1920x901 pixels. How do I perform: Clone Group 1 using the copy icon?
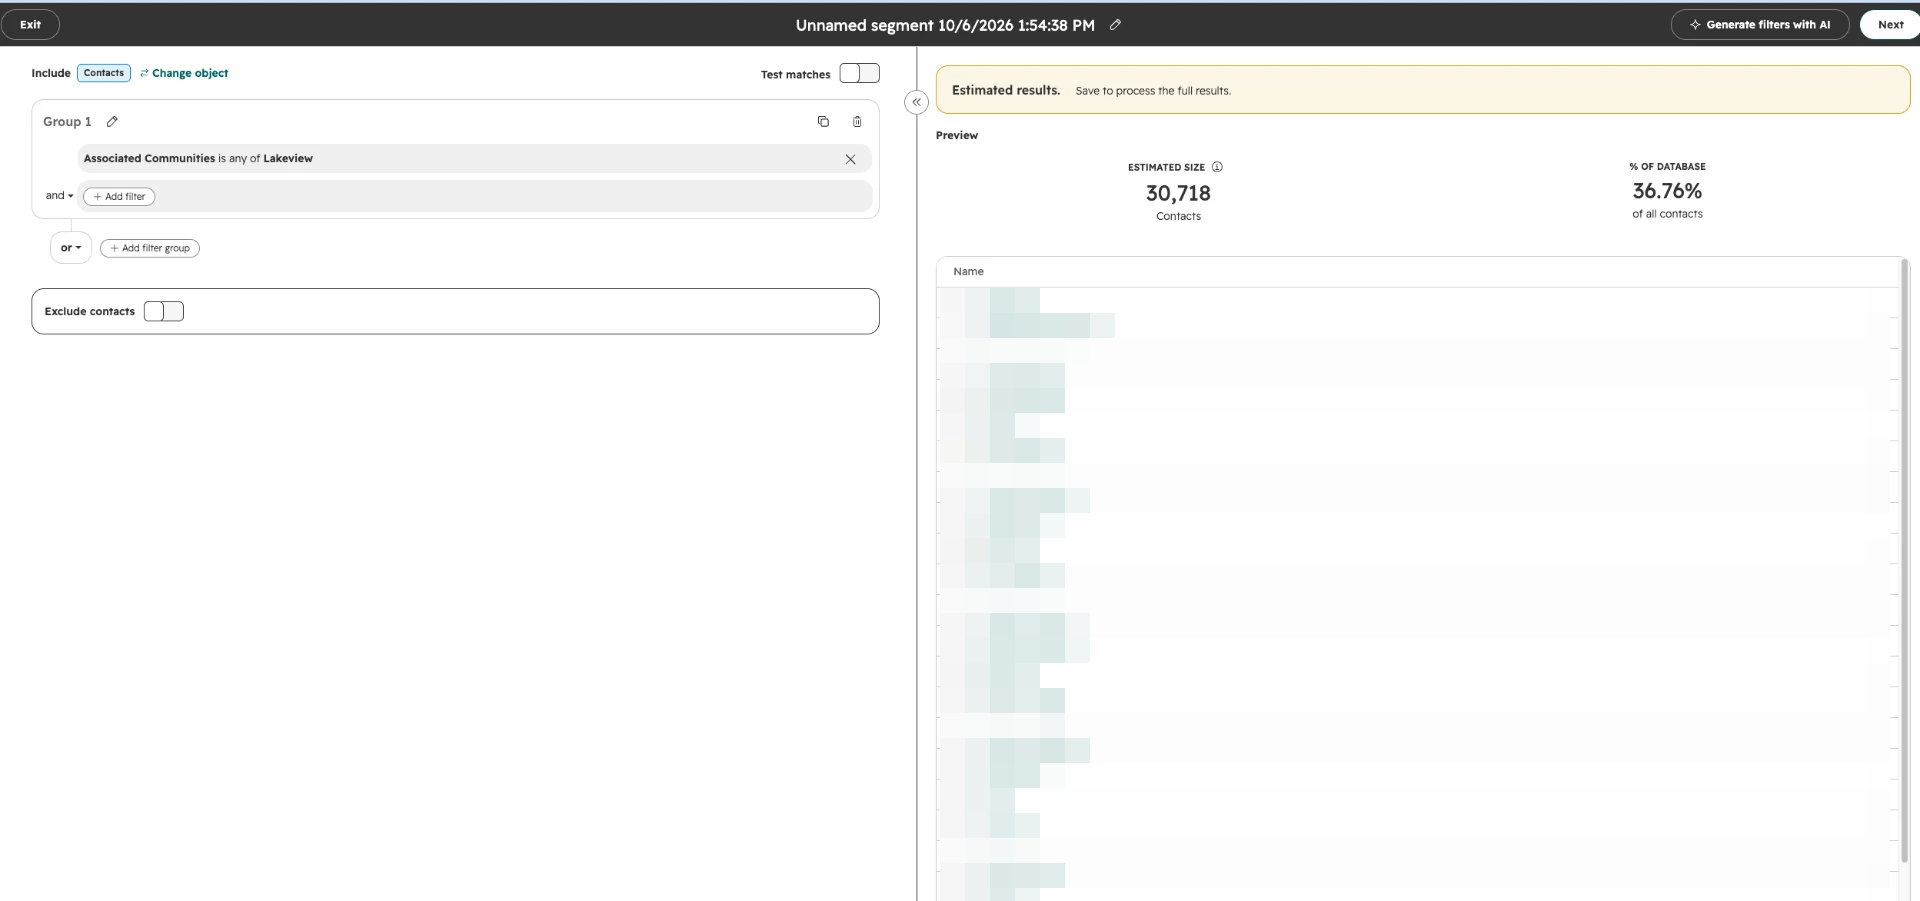tap(823, 122)
